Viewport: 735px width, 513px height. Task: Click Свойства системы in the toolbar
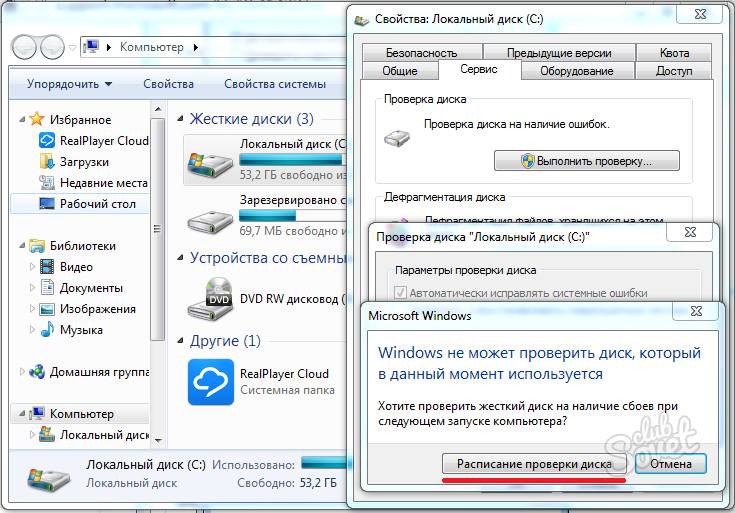pos(275,84)
